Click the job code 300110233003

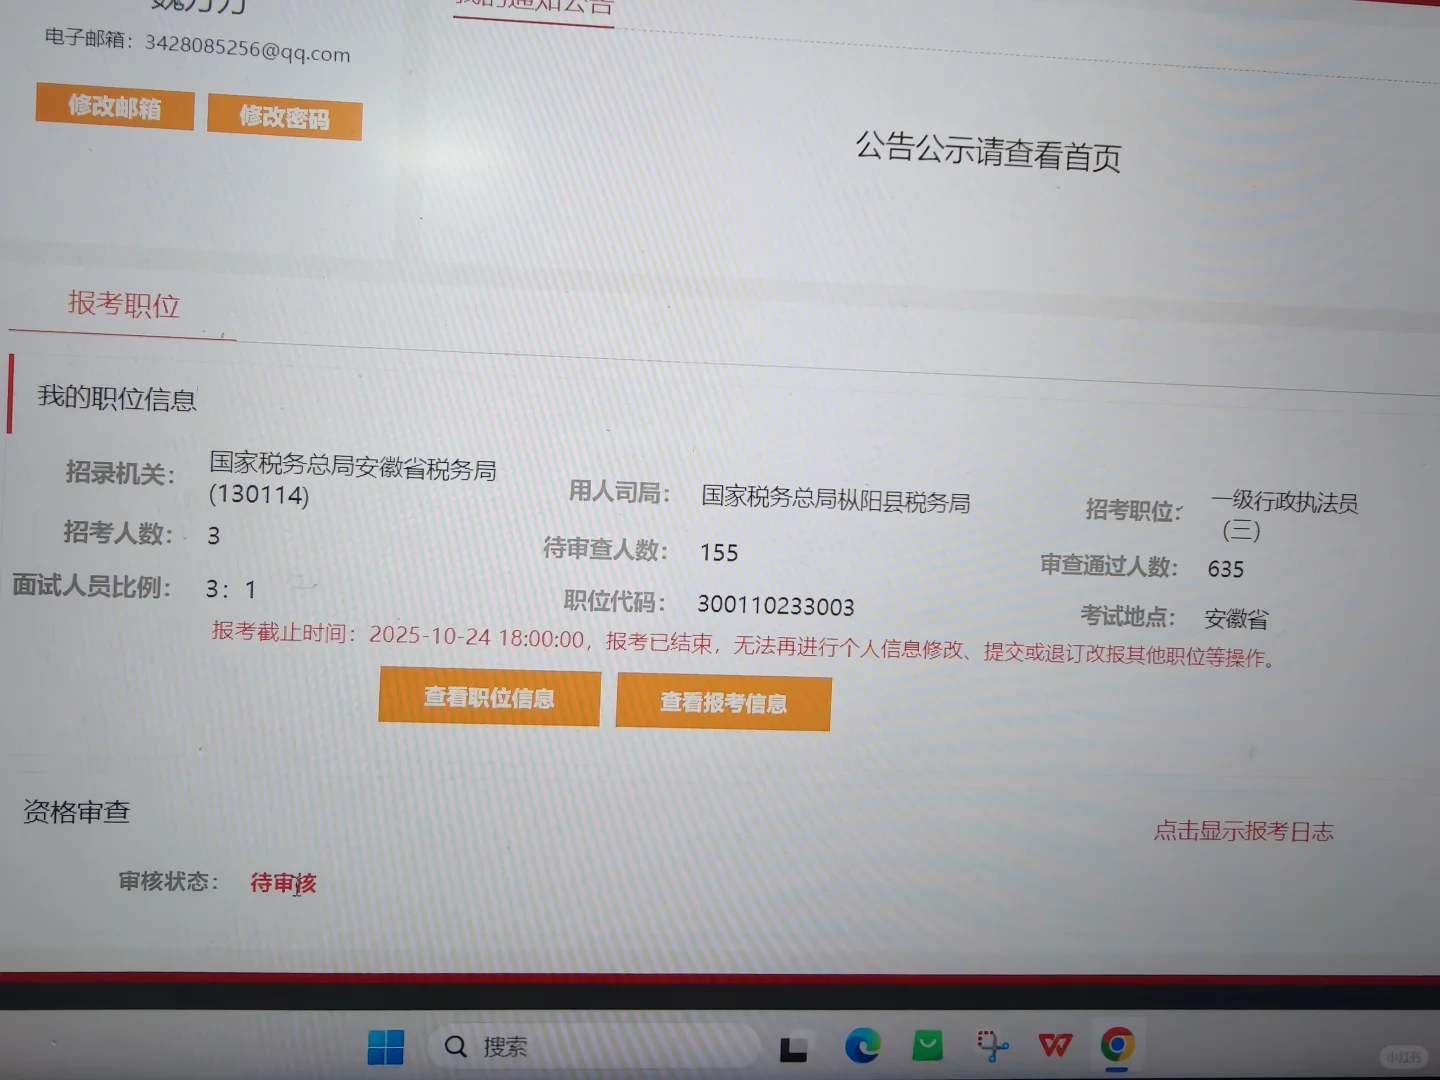pos(776,606)
